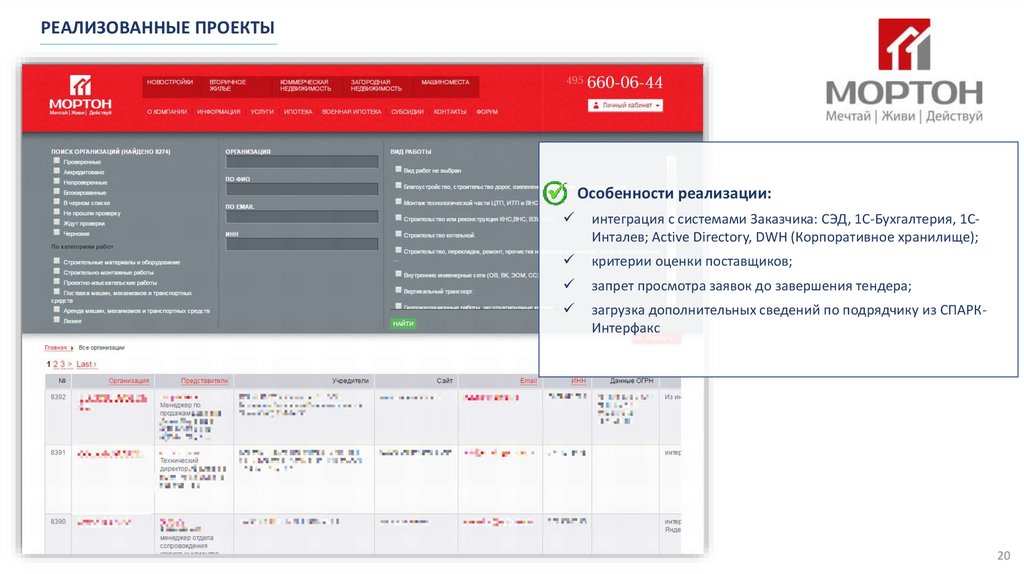Follow the Главная breadcrumb link
The image size is (1024, 574).
tap(56, 347)
